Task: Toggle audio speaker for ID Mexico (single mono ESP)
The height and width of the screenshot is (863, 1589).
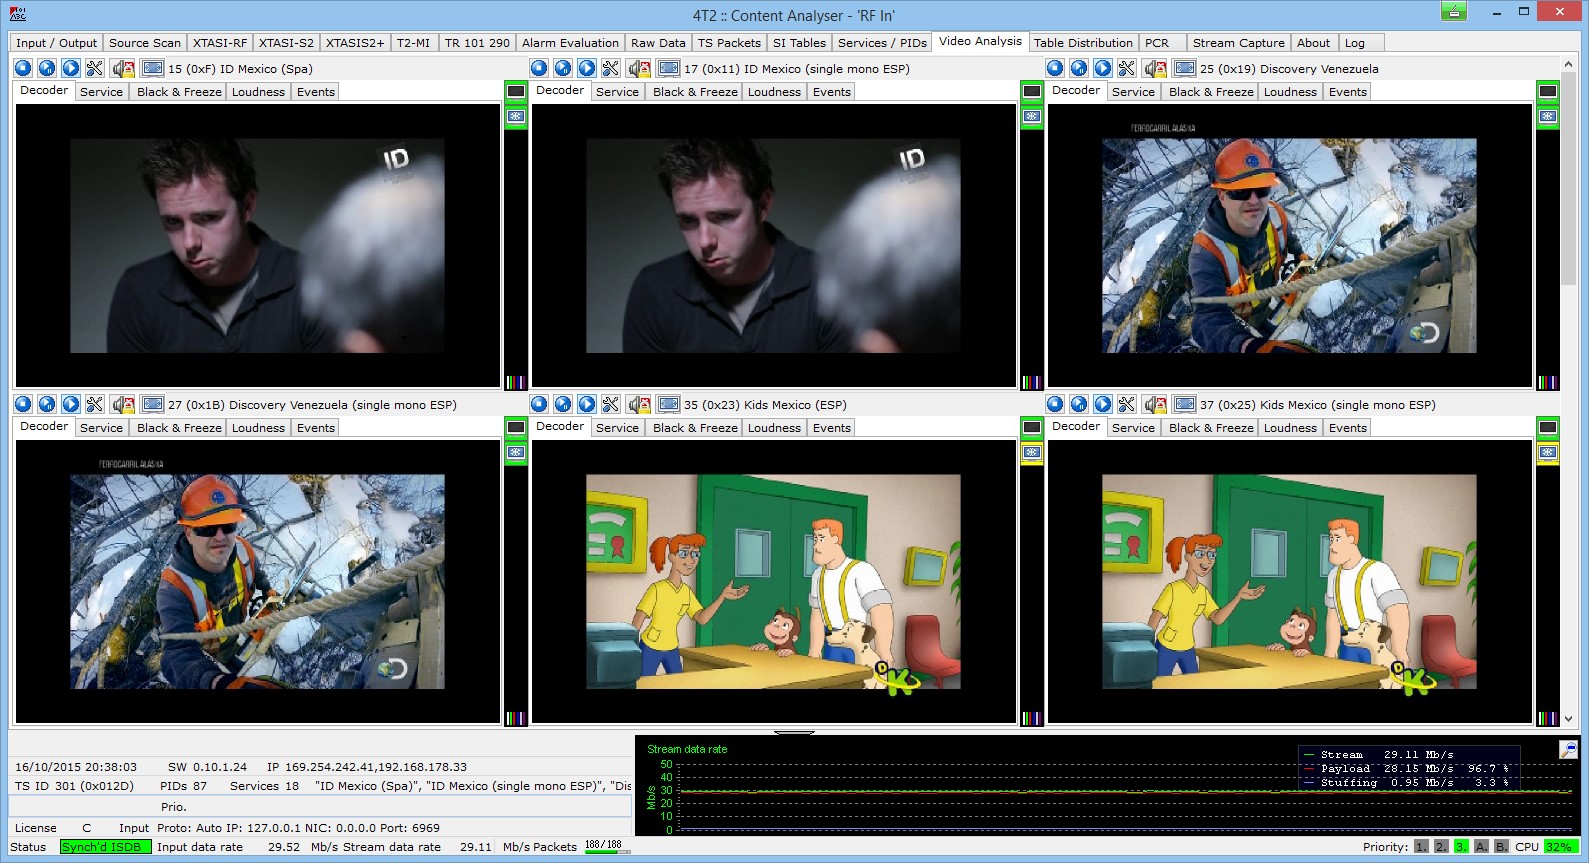Action: click(x=639, y=68)
